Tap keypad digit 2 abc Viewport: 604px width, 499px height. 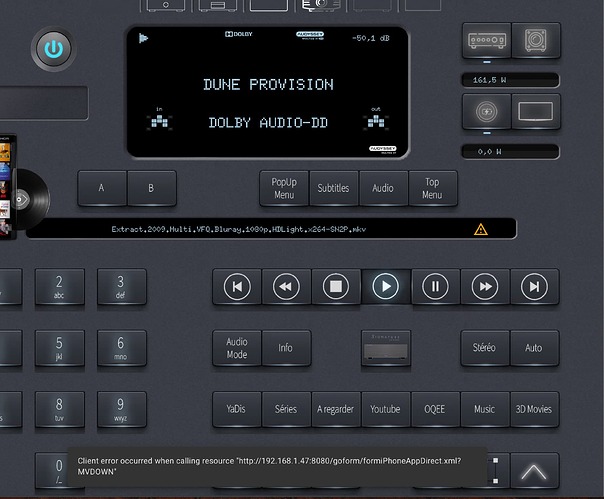(60, 287)
